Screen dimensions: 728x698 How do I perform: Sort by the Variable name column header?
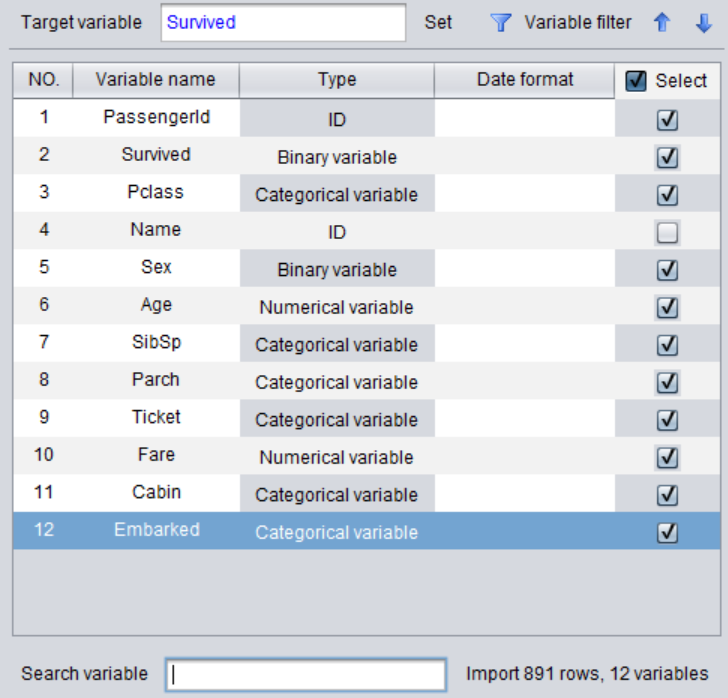click(155, 80)
